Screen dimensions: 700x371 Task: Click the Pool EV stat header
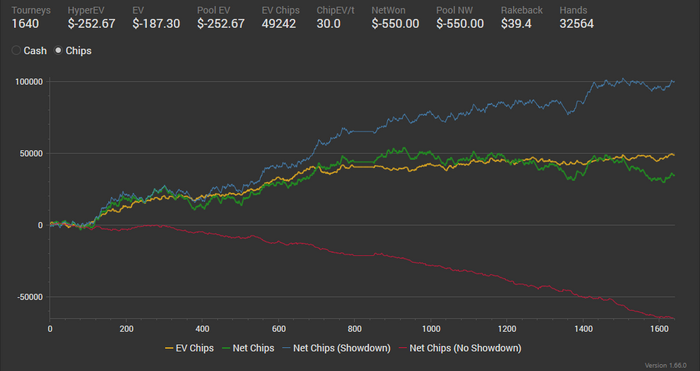coord(213,10)
